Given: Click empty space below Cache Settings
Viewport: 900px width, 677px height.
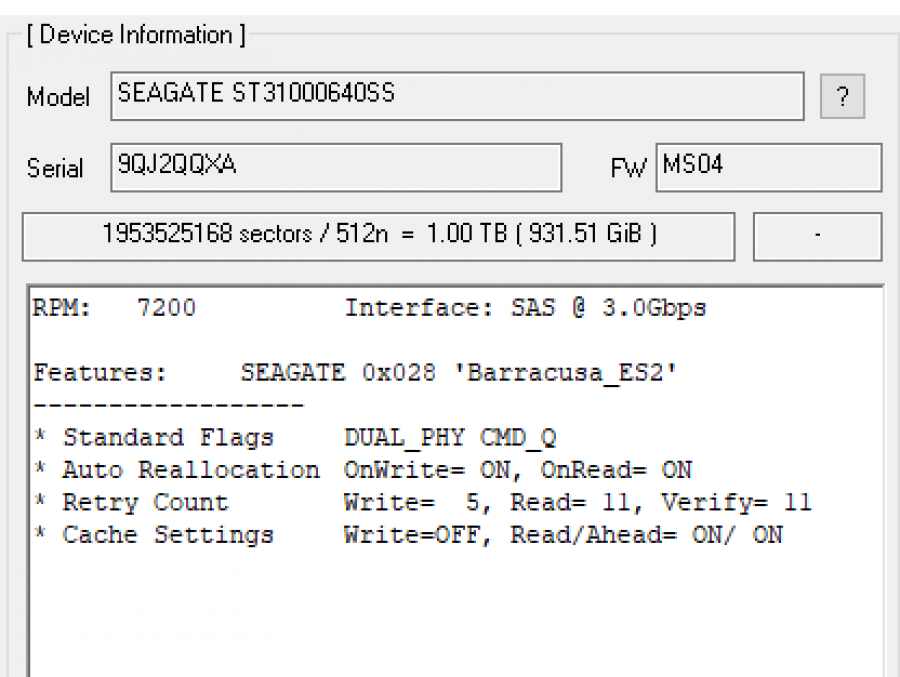Looking at the screenshot, I should (450, 610).
